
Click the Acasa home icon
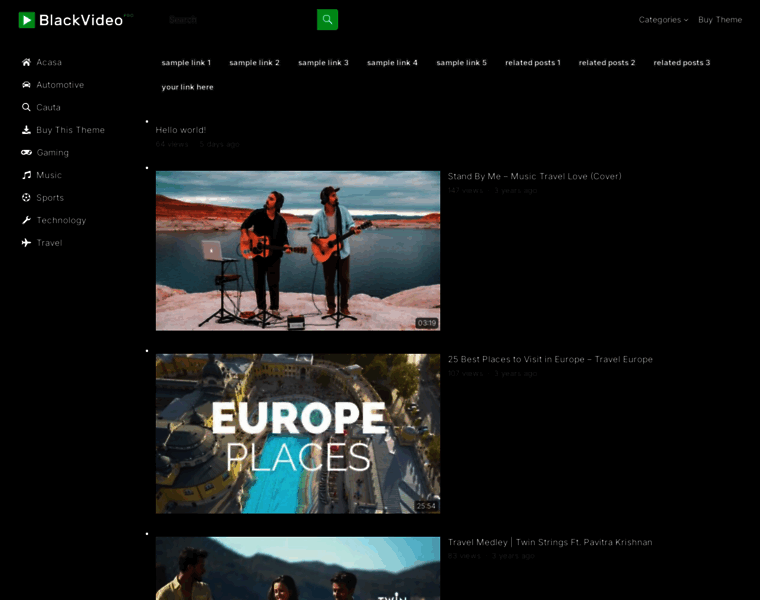point(26,62)
